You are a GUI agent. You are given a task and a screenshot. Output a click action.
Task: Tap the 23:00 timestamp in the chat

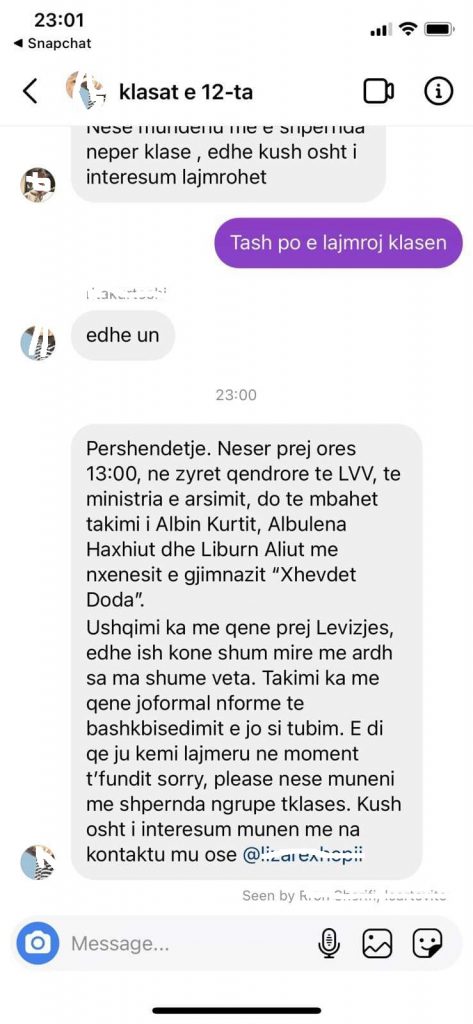pyautogui.click(x=236, y=395)
